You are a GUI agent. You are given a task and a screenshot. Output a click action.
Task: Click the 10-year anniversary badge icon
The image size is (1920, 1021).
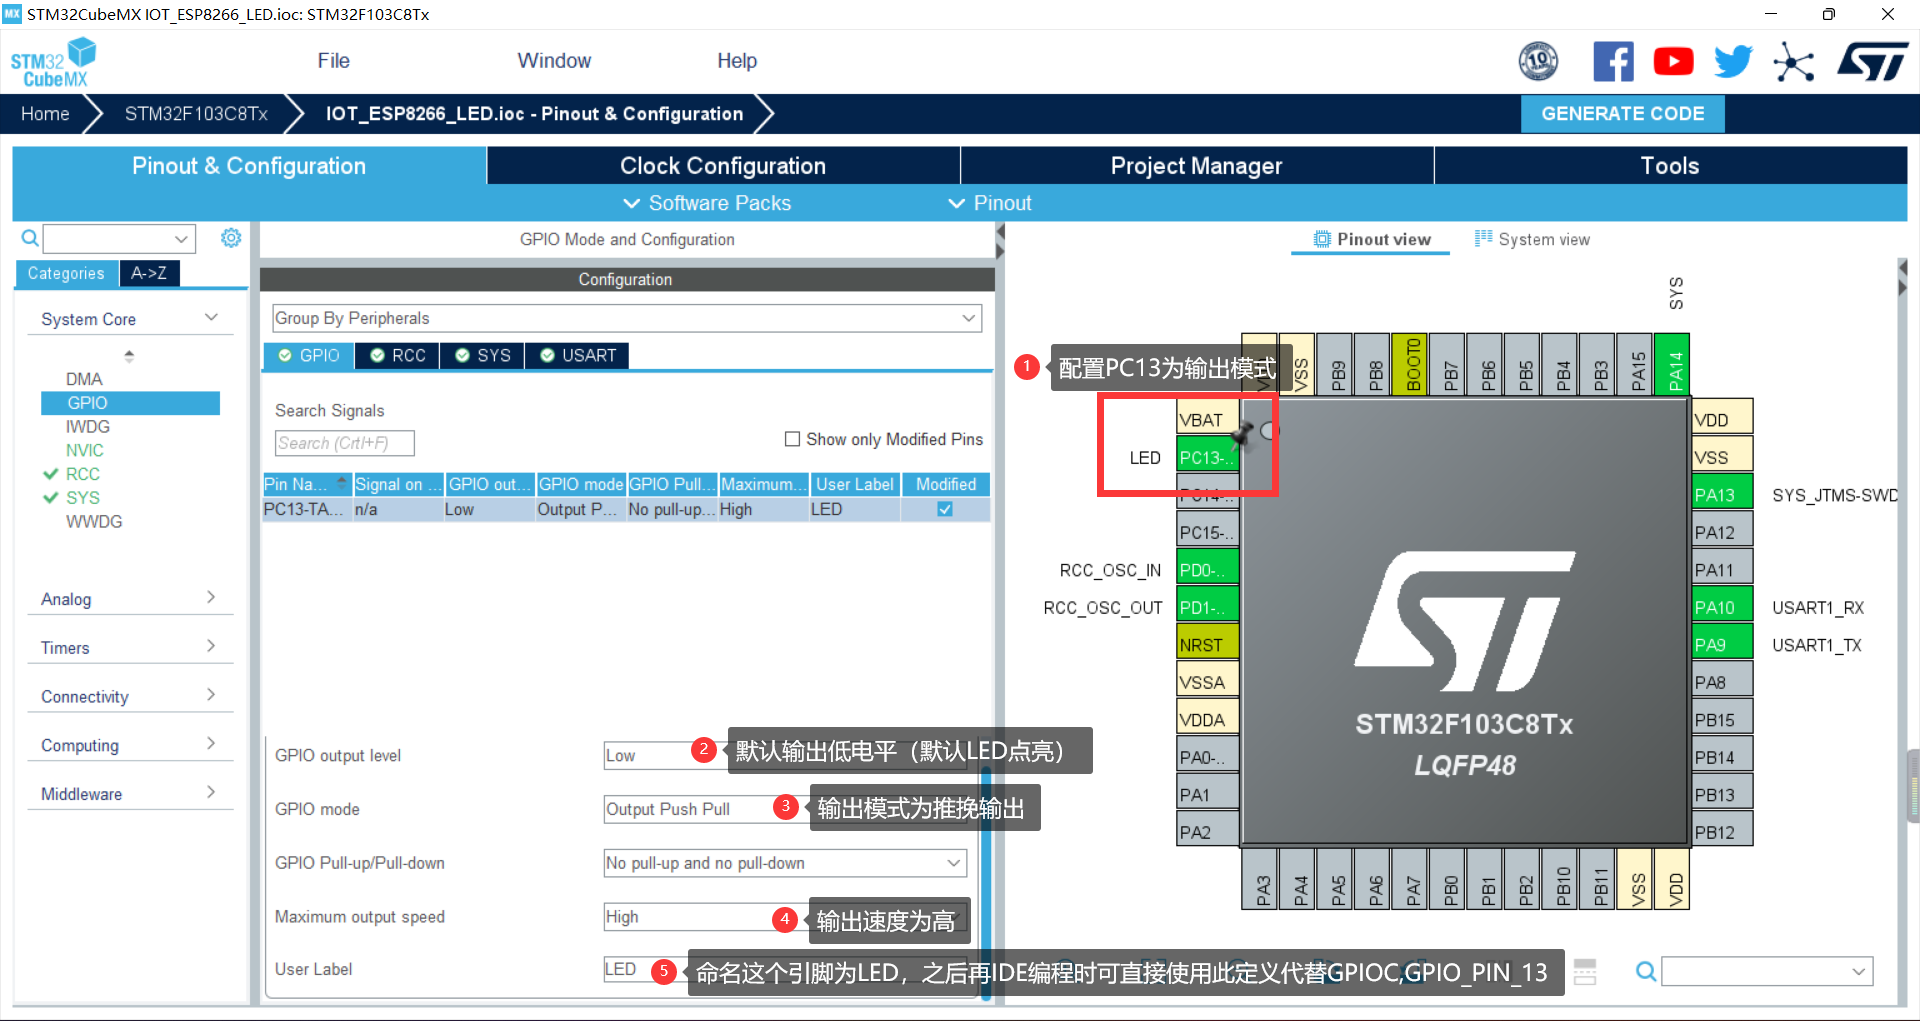(x=1538, y=62)
